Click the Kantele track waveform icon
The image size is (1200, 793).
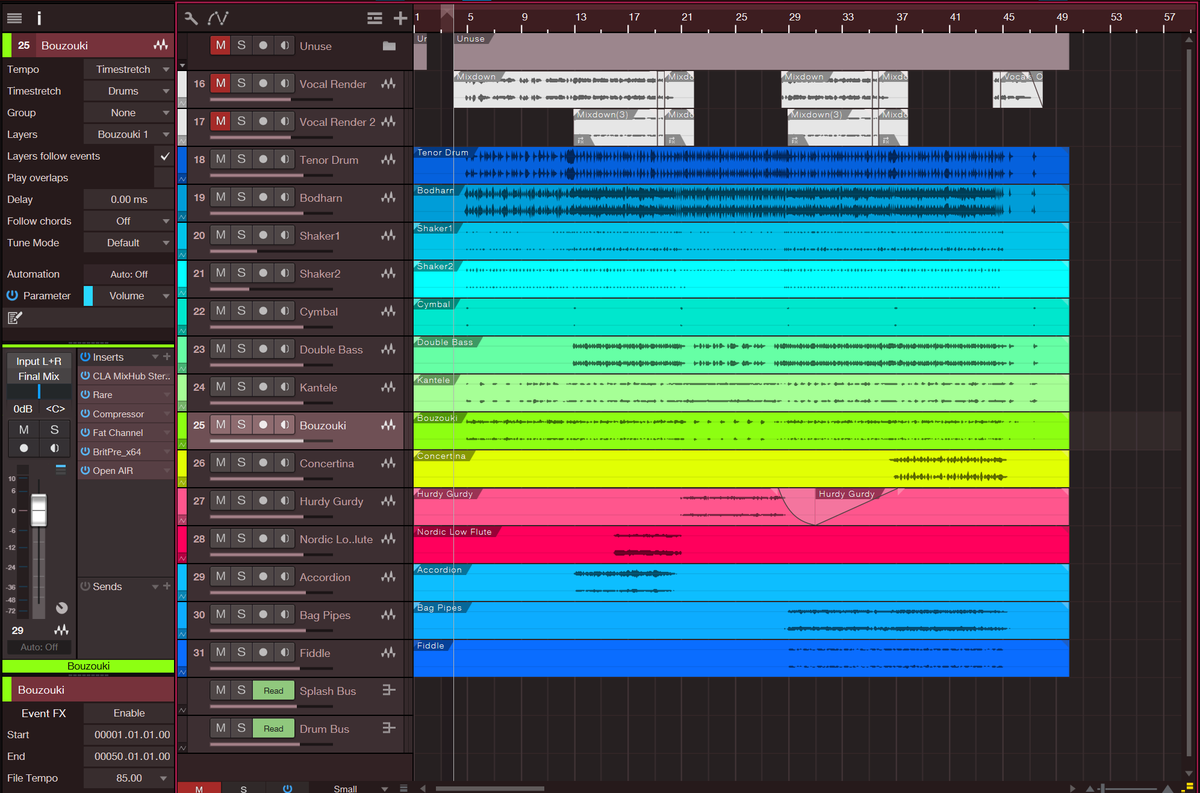tap(388, 387)
